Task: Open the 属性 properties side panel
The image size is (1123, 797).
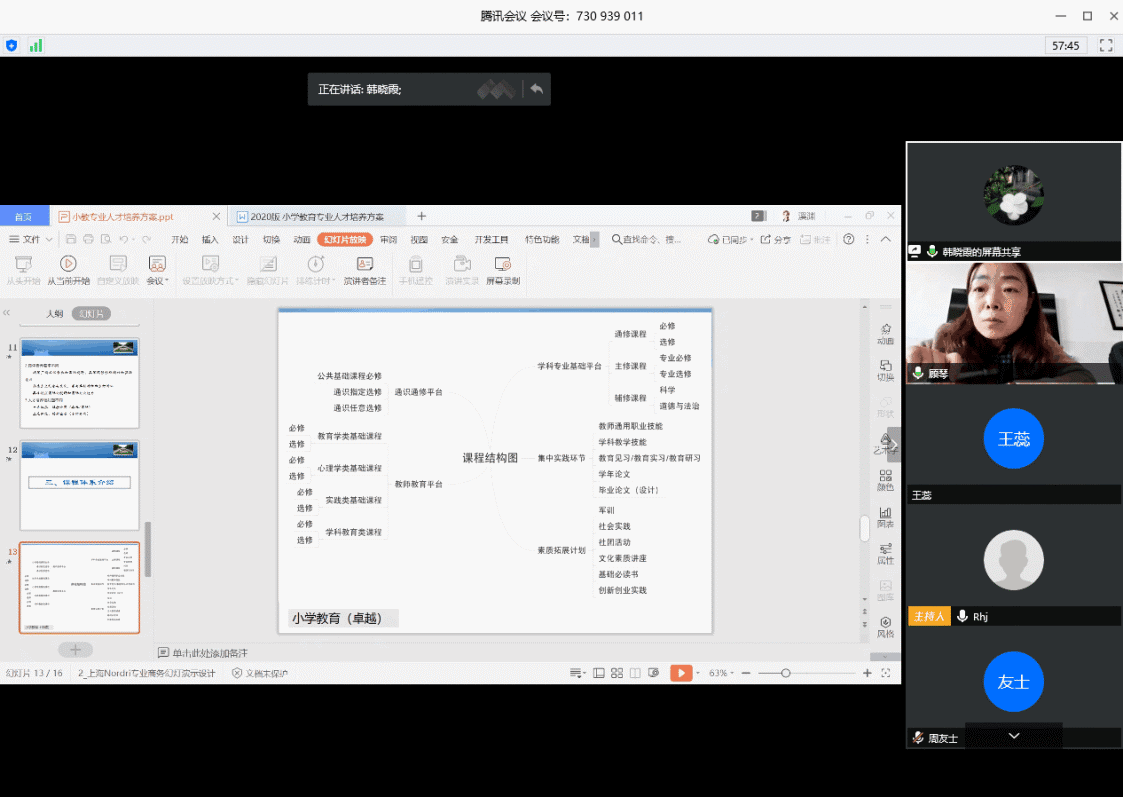Action: pos(885,554)
